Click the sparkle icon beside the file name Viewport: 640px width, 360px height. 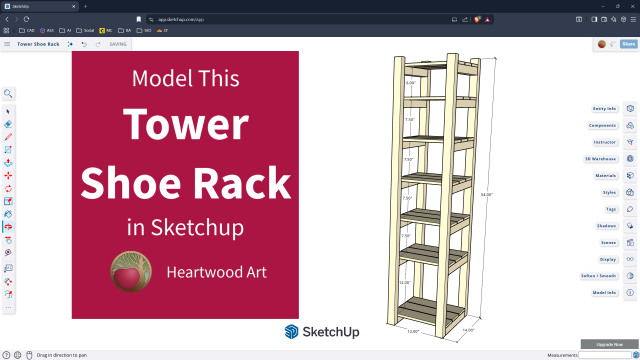[70, 44]
